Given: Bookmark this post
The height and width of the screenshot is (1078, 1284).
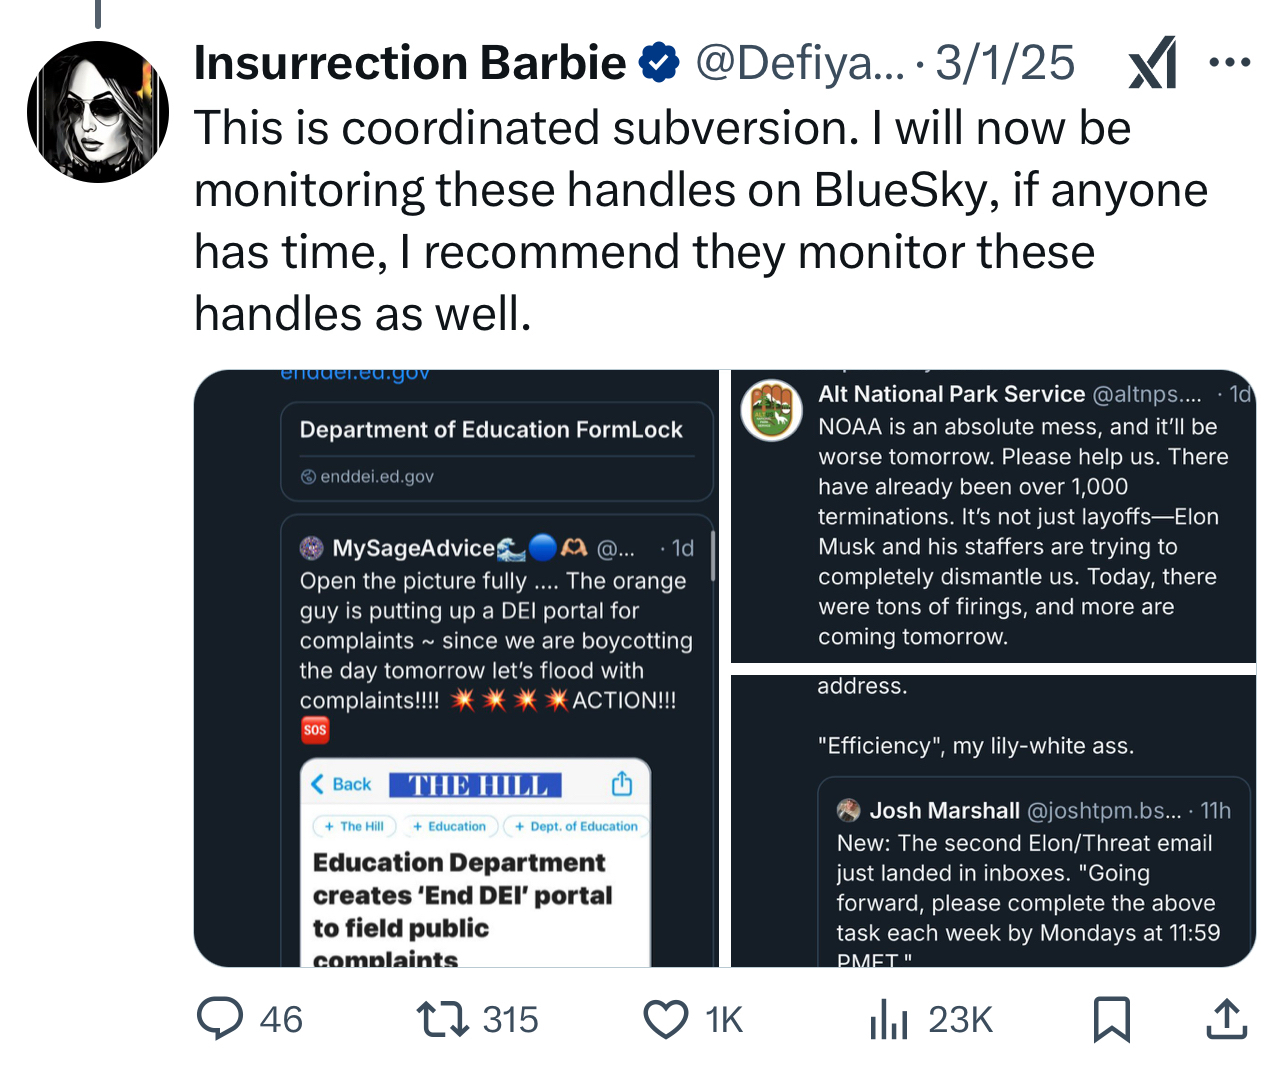Looking at the screenshot, I should 1111,1019.
